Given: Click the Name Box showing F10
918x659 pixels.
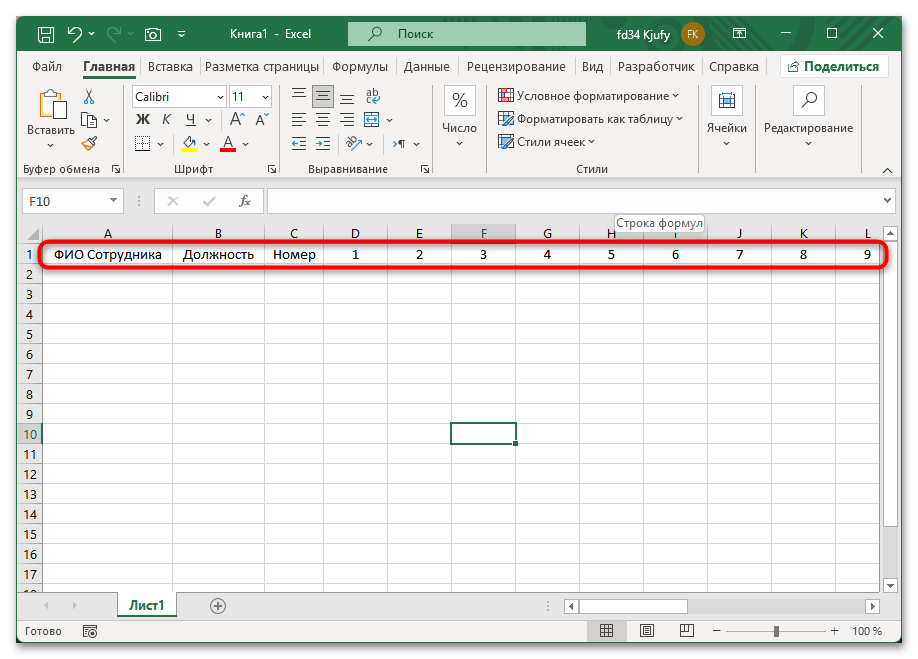Looking at the screenshot, I should (x=72, y=201).
